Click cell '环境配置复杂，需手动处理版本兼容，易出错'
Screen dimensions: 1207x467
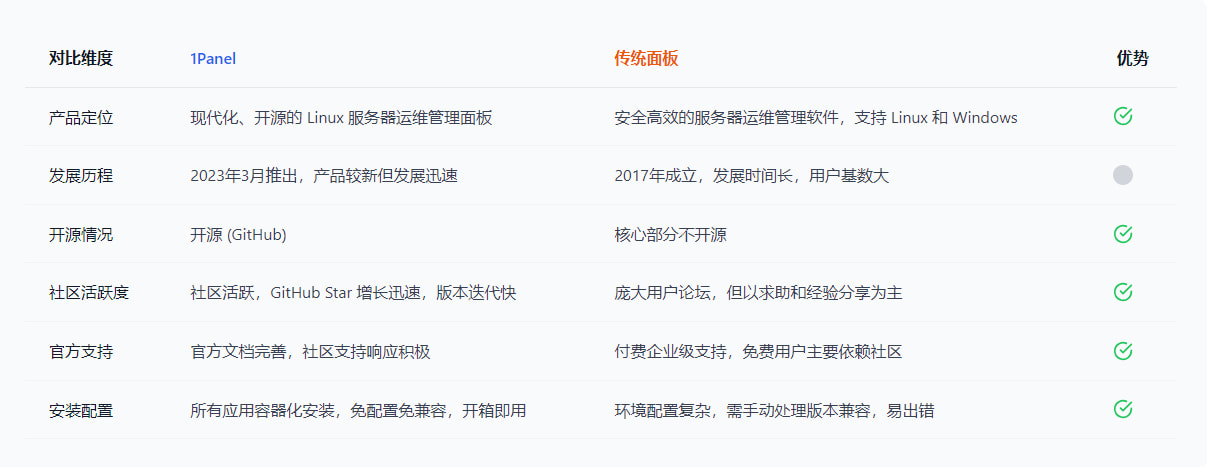pos(774,409)
